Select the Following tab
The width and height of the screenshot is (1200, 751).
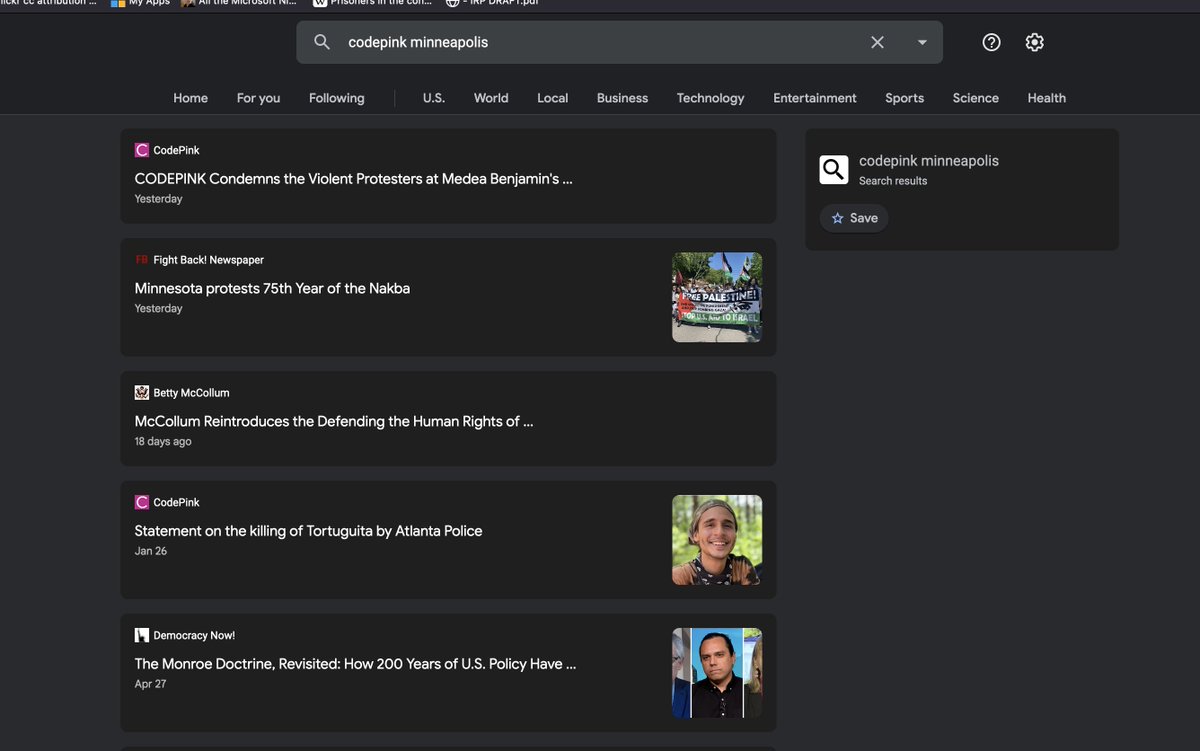pyautogui.click(x=336, y=98)
